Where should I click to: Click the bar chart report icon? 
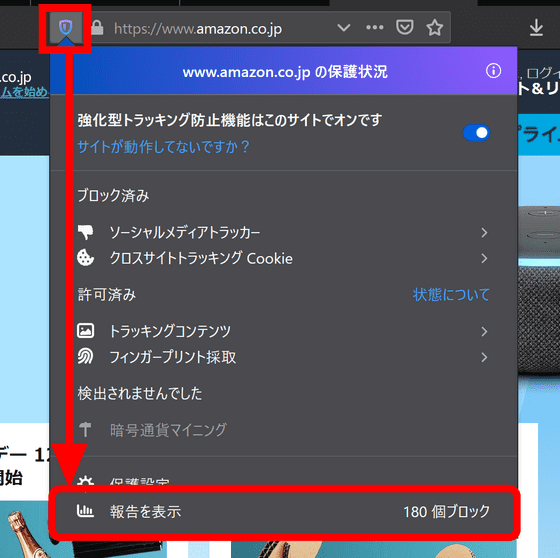pyautogui.click(x=85, y=511)
